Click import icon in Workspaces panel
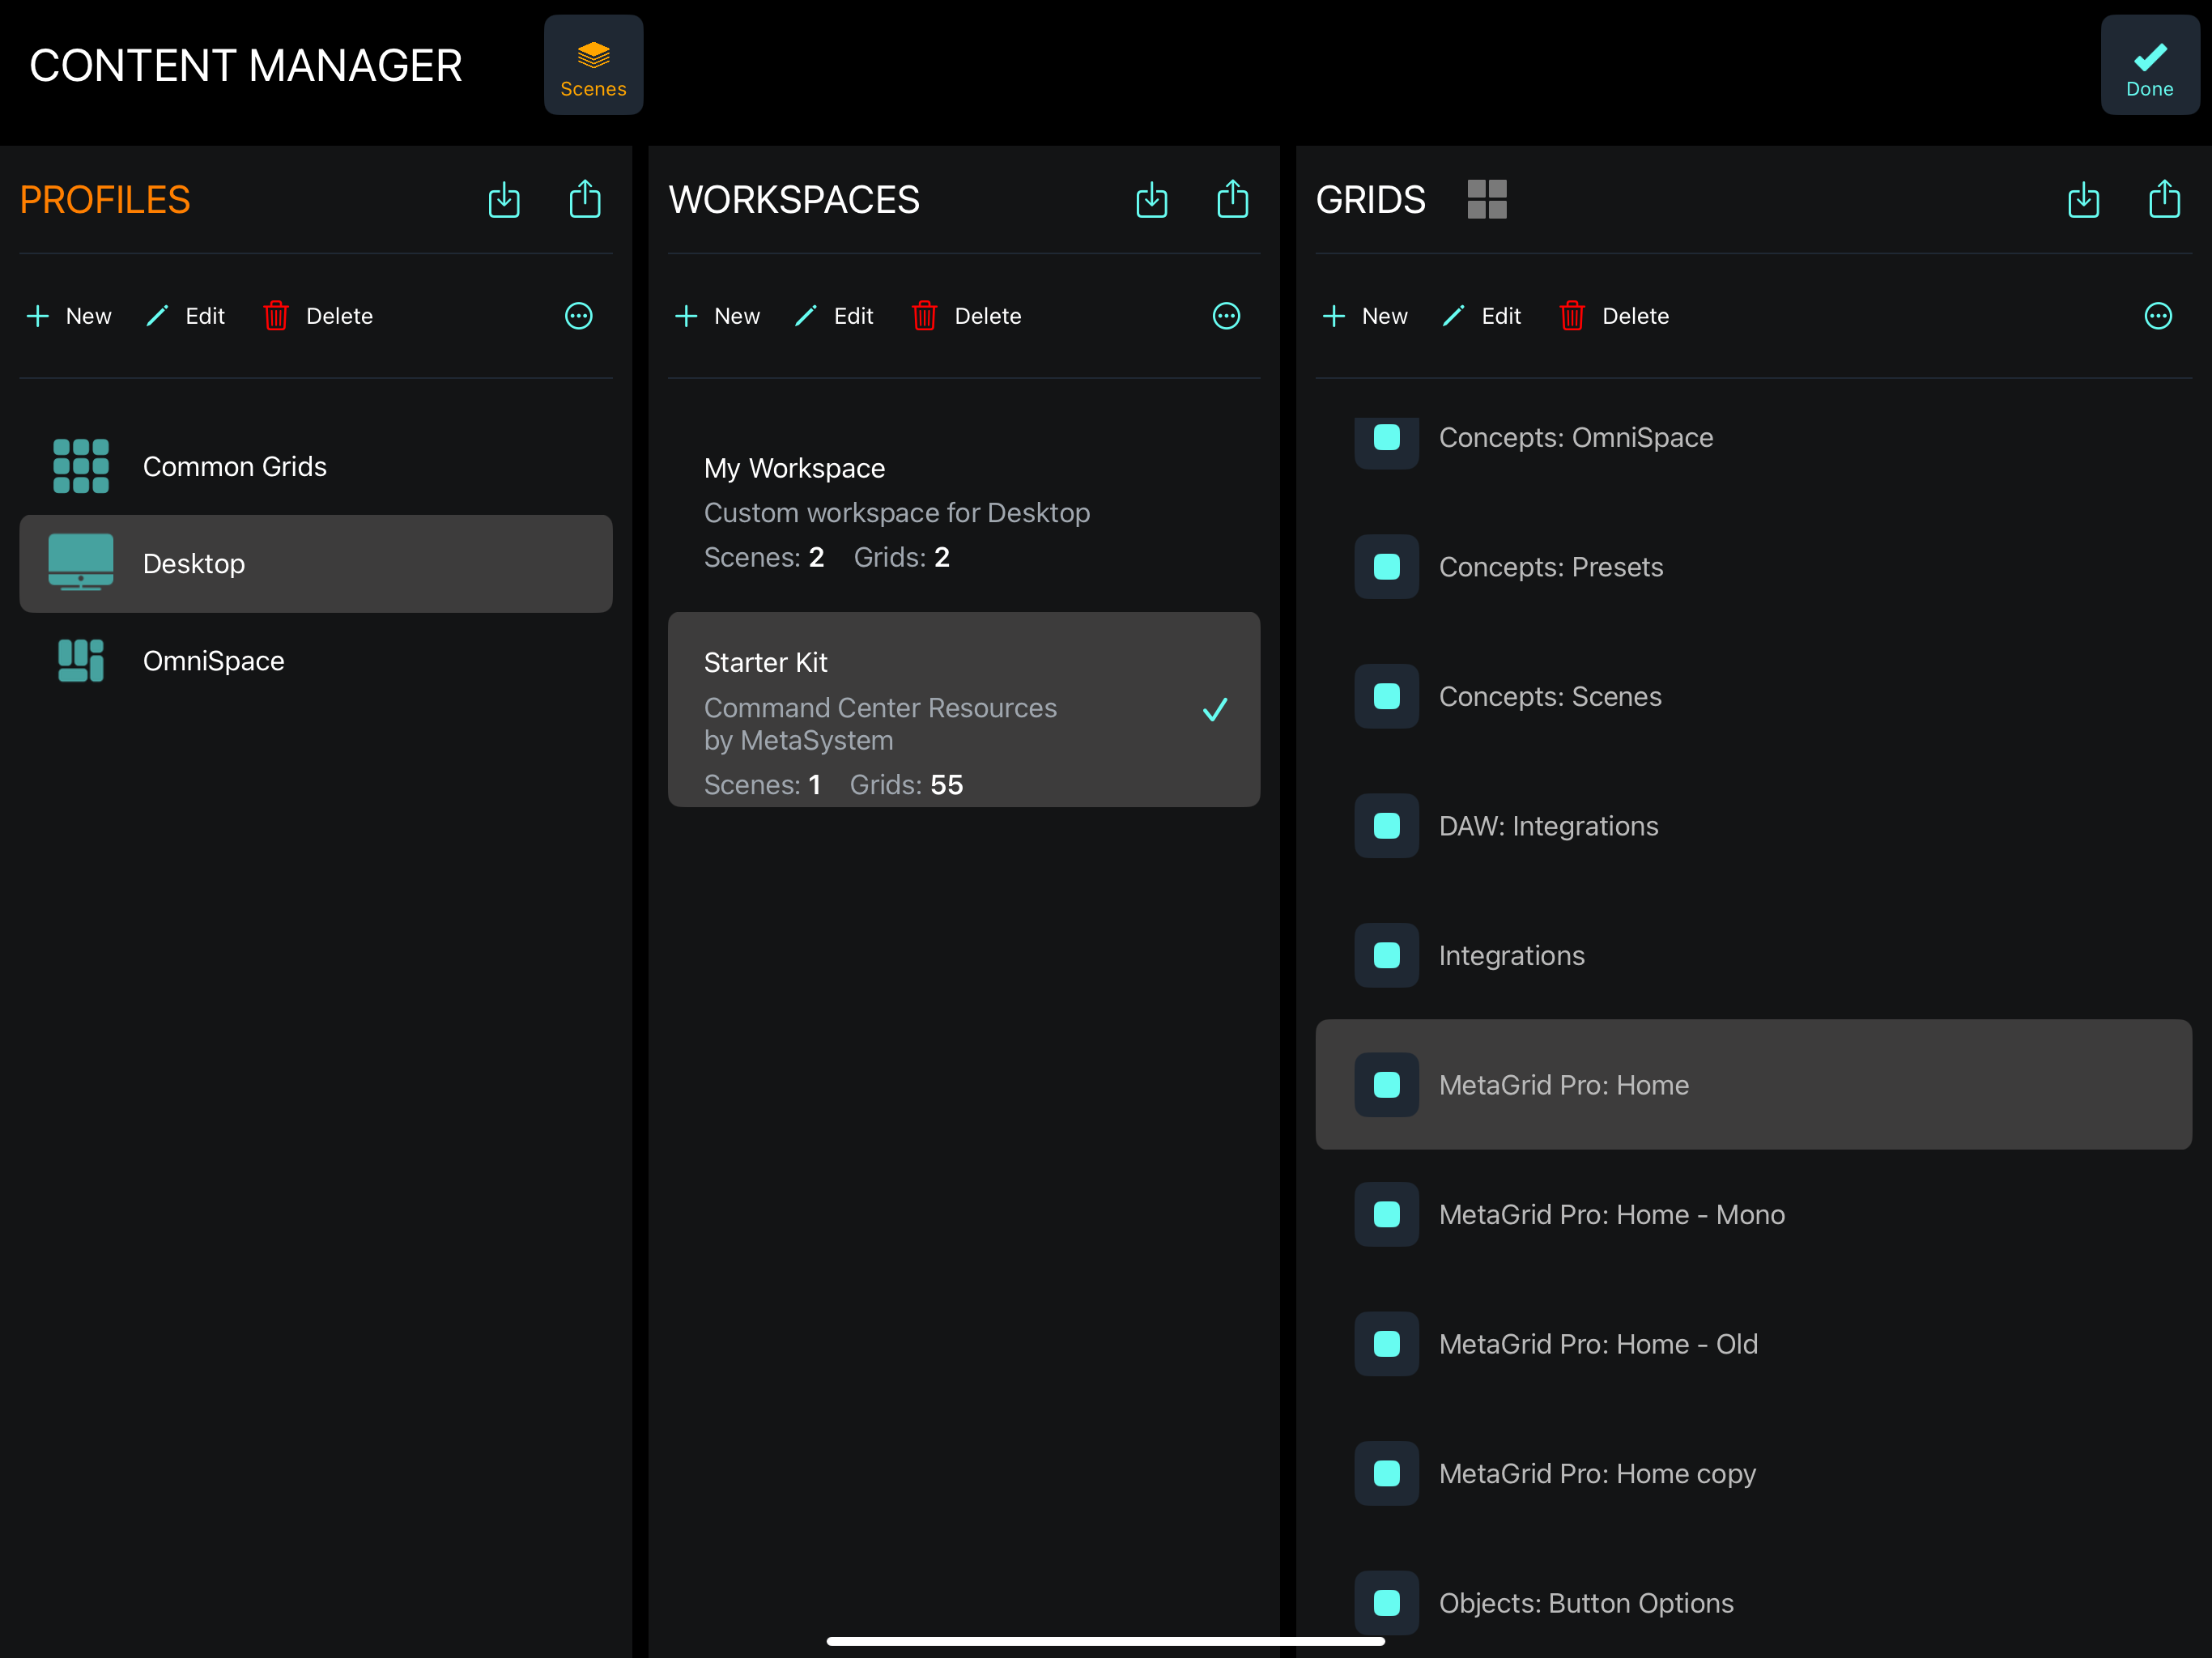Image resolution: width=2212 pixels, height=1658 pixels. [x=1152, y=200]
